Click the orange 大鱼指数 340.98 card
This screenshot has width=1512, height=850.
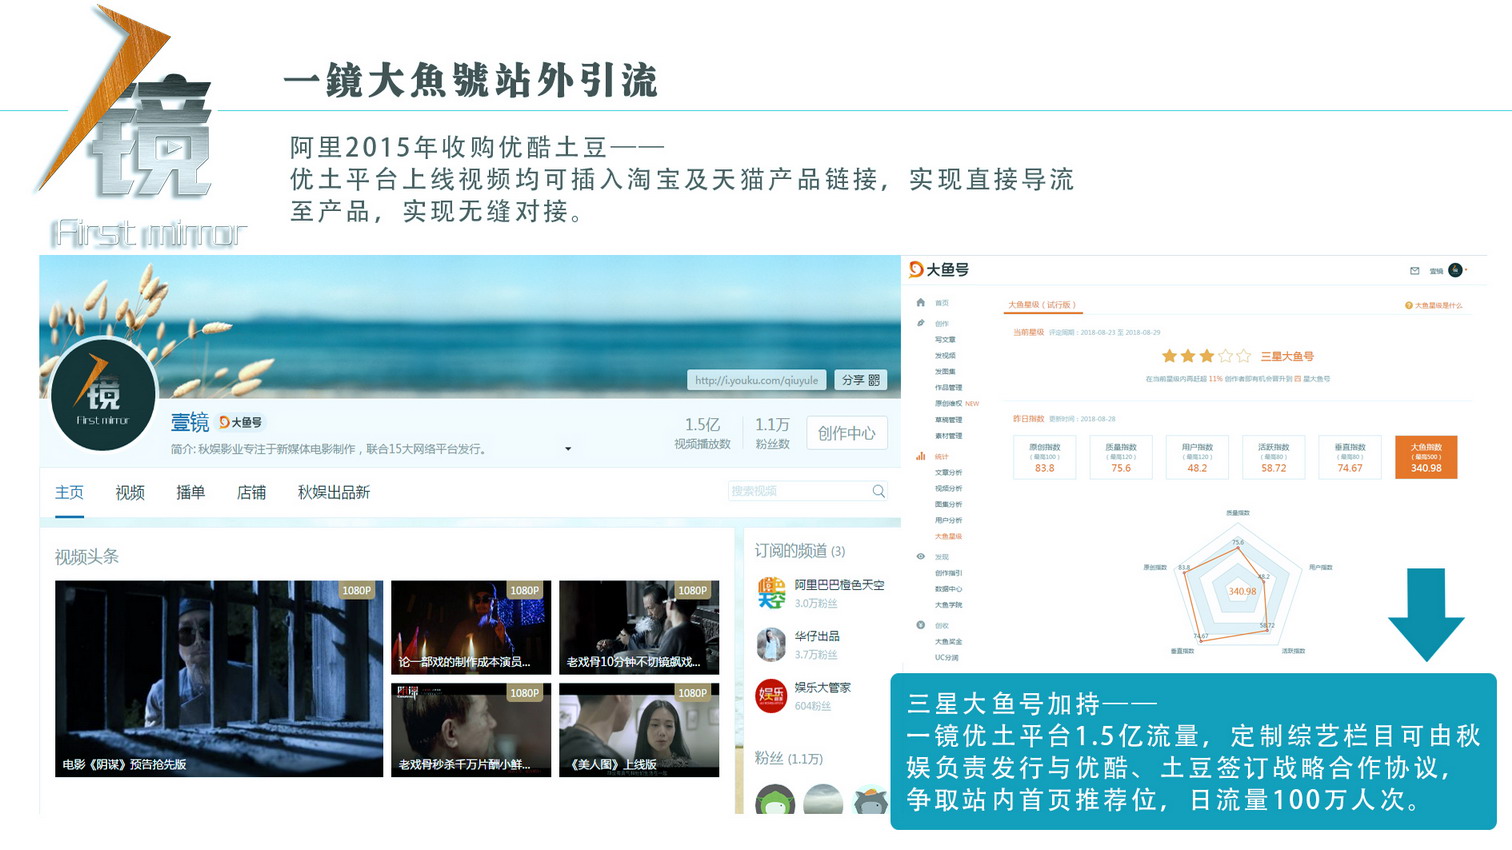pyautogui.click(x=1426, y=457)
